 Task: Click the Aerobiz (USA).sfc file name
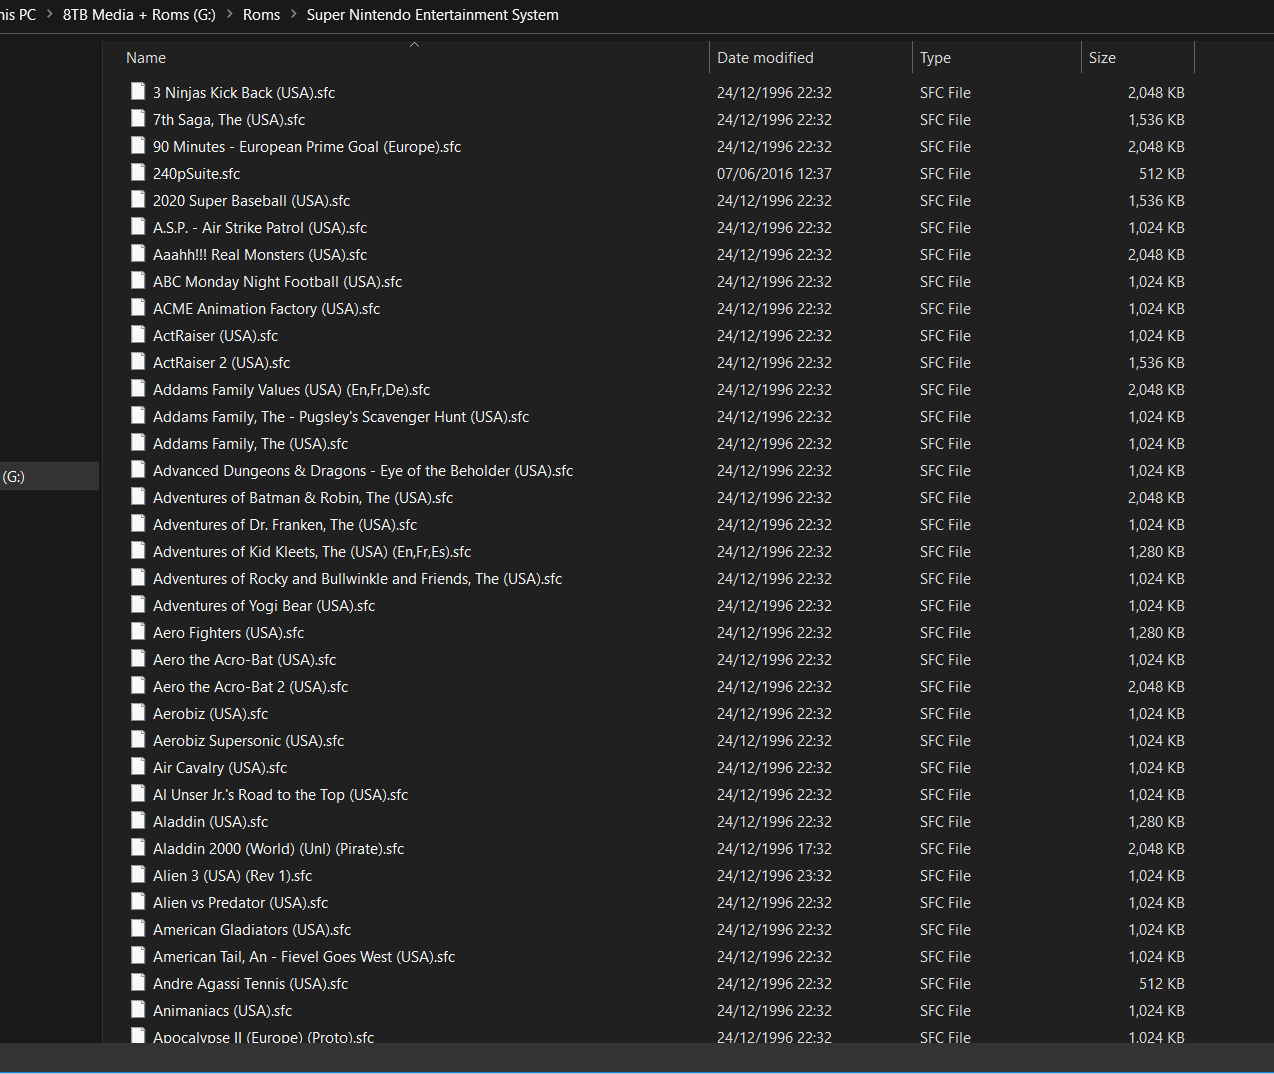pos(211,713)
